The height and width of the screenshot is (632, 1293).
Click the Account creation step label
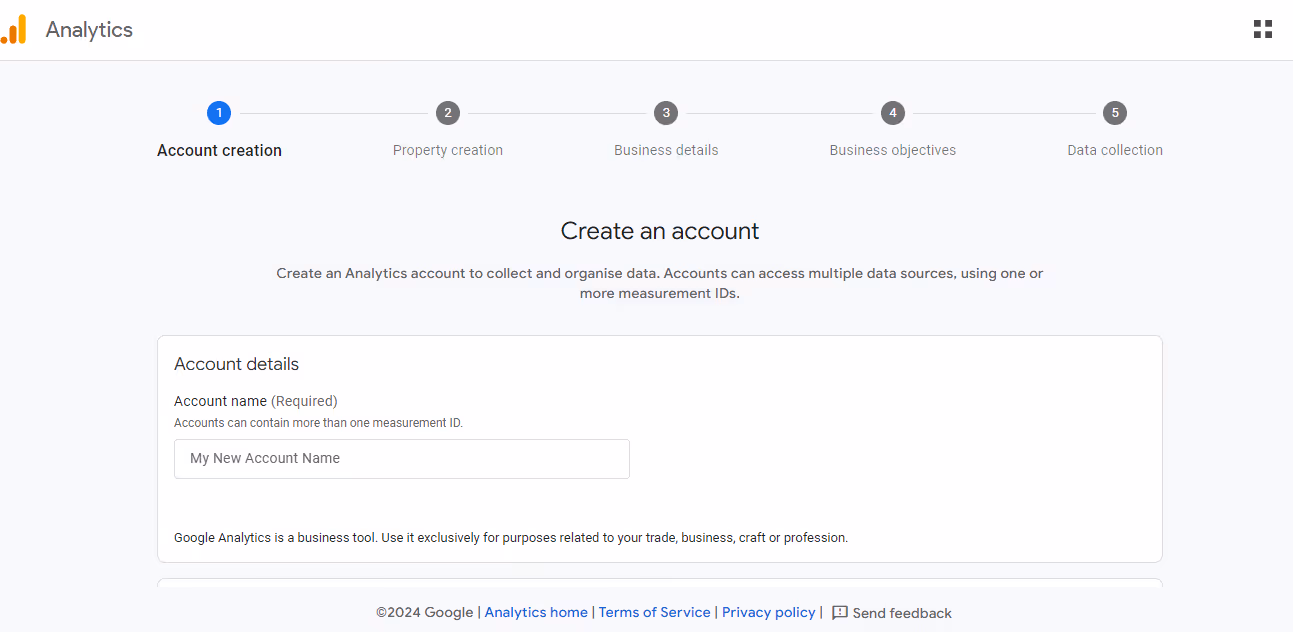click(219, 151)
